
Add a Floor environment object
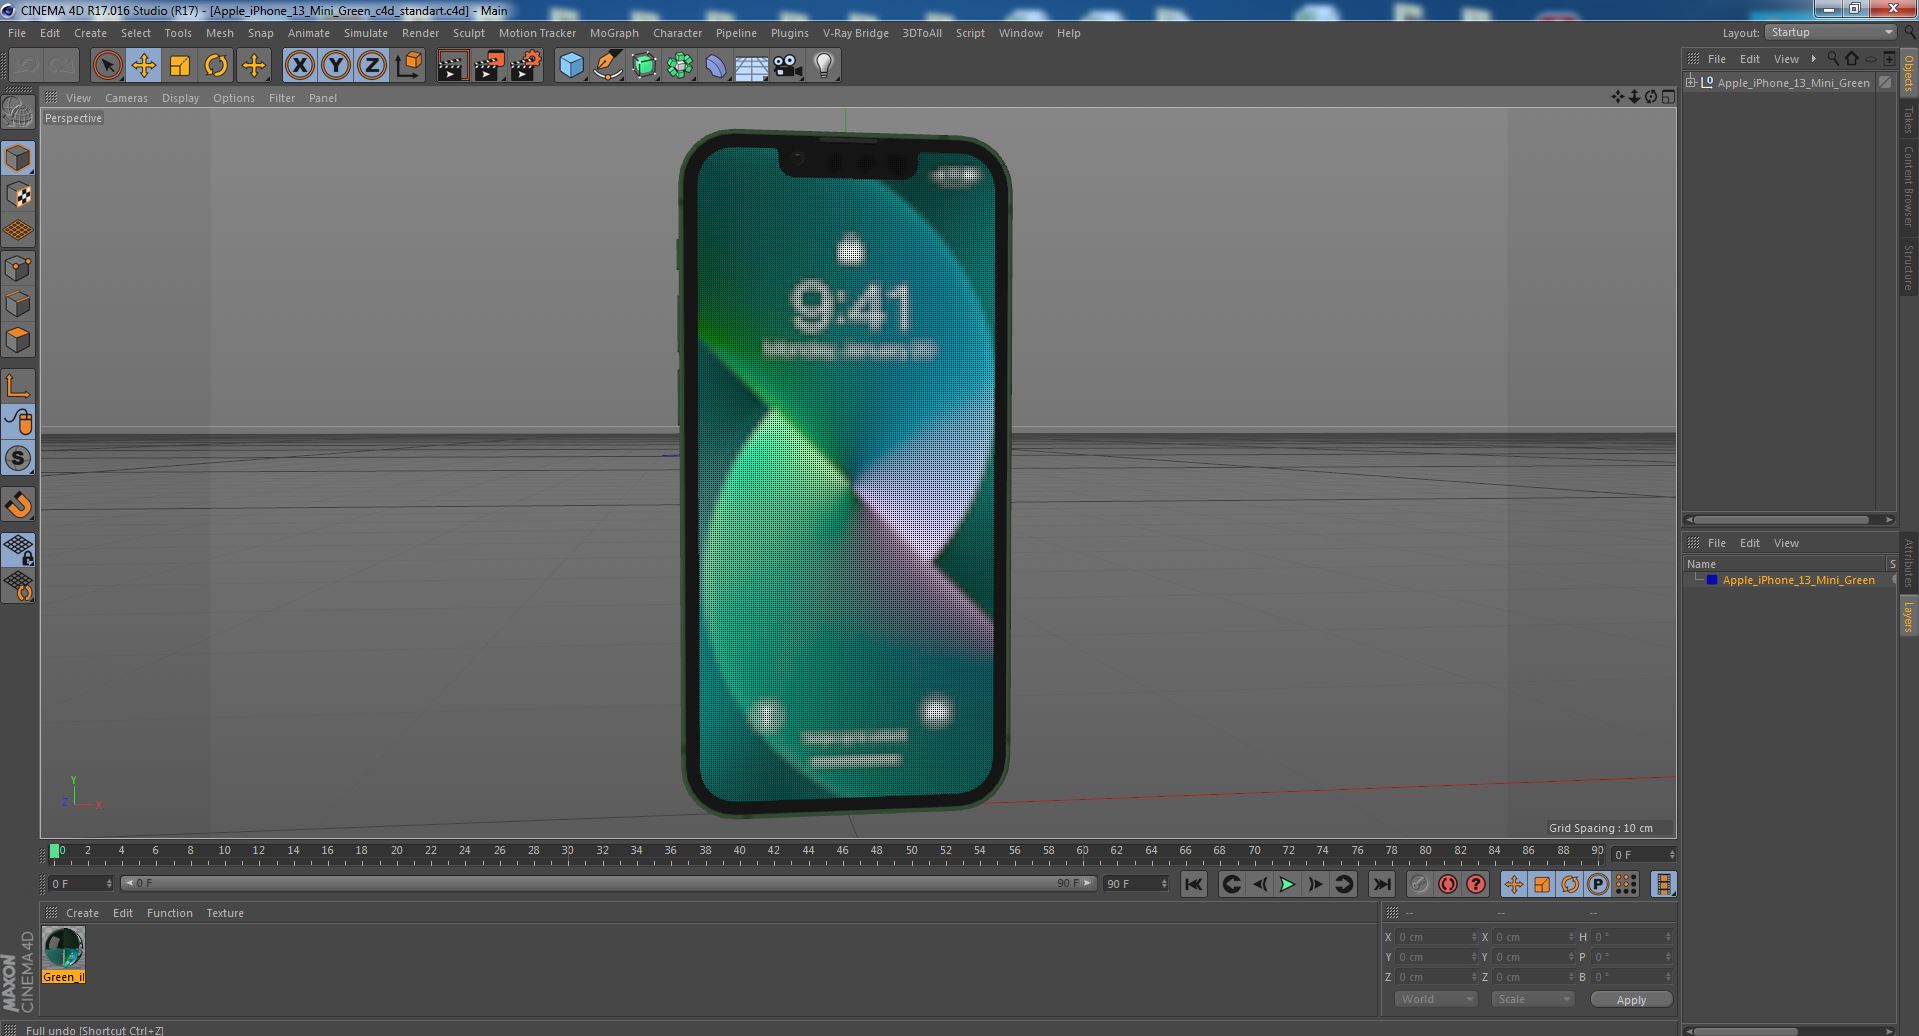(x=751, y=66)
